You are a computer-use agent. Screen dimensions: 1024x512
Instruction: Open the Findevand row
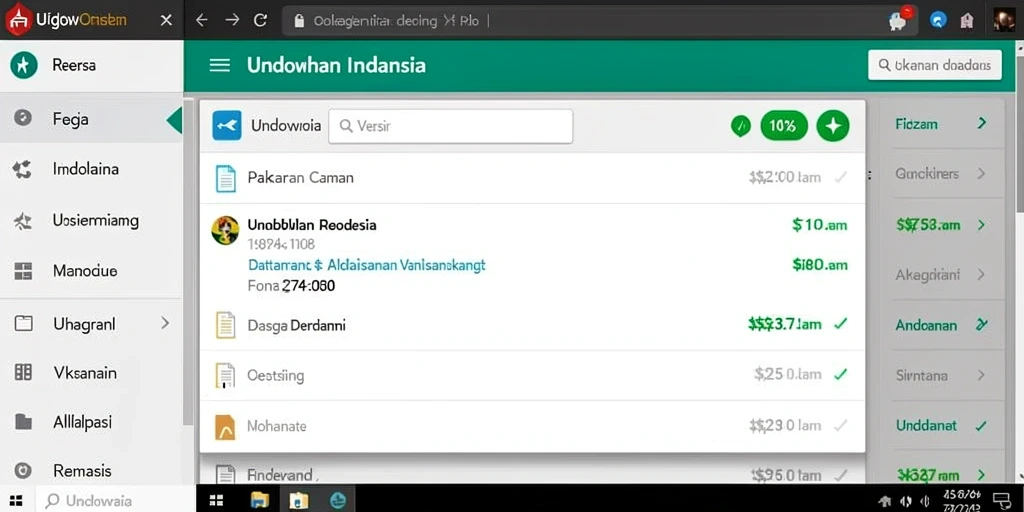[532, 475]
